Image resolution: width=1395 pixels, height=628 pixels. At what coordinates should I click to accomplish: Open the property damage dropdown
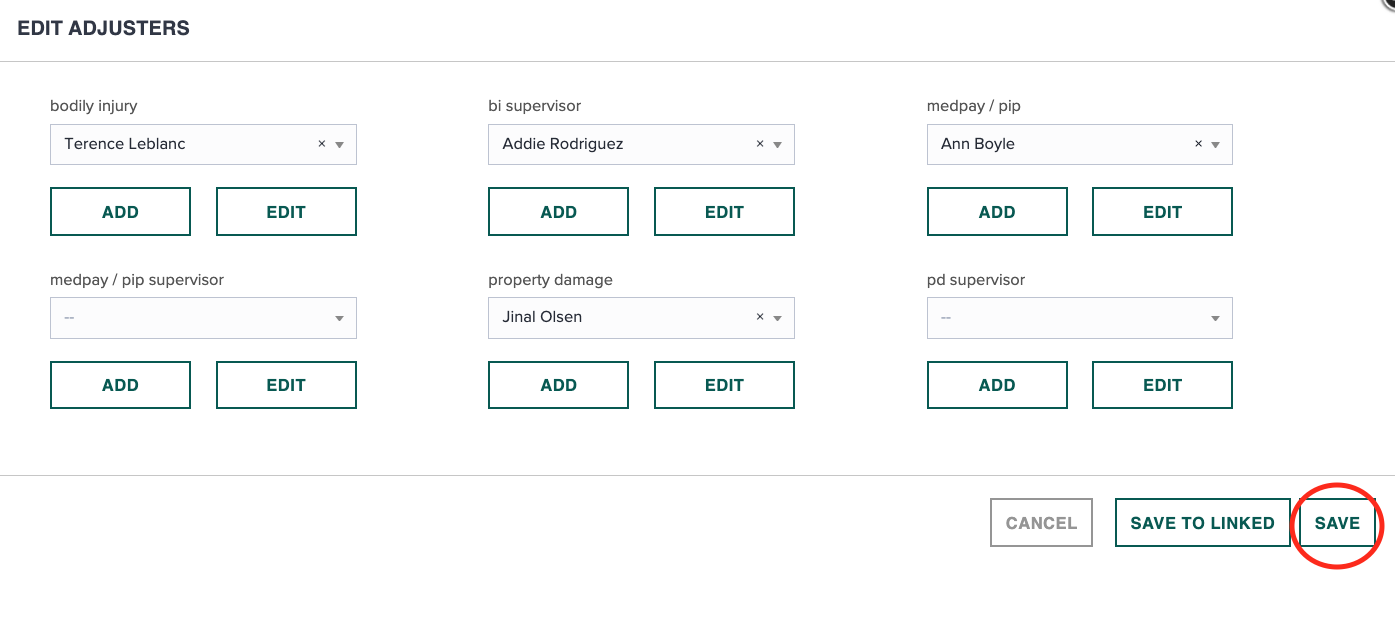click(x=779, y=317)
